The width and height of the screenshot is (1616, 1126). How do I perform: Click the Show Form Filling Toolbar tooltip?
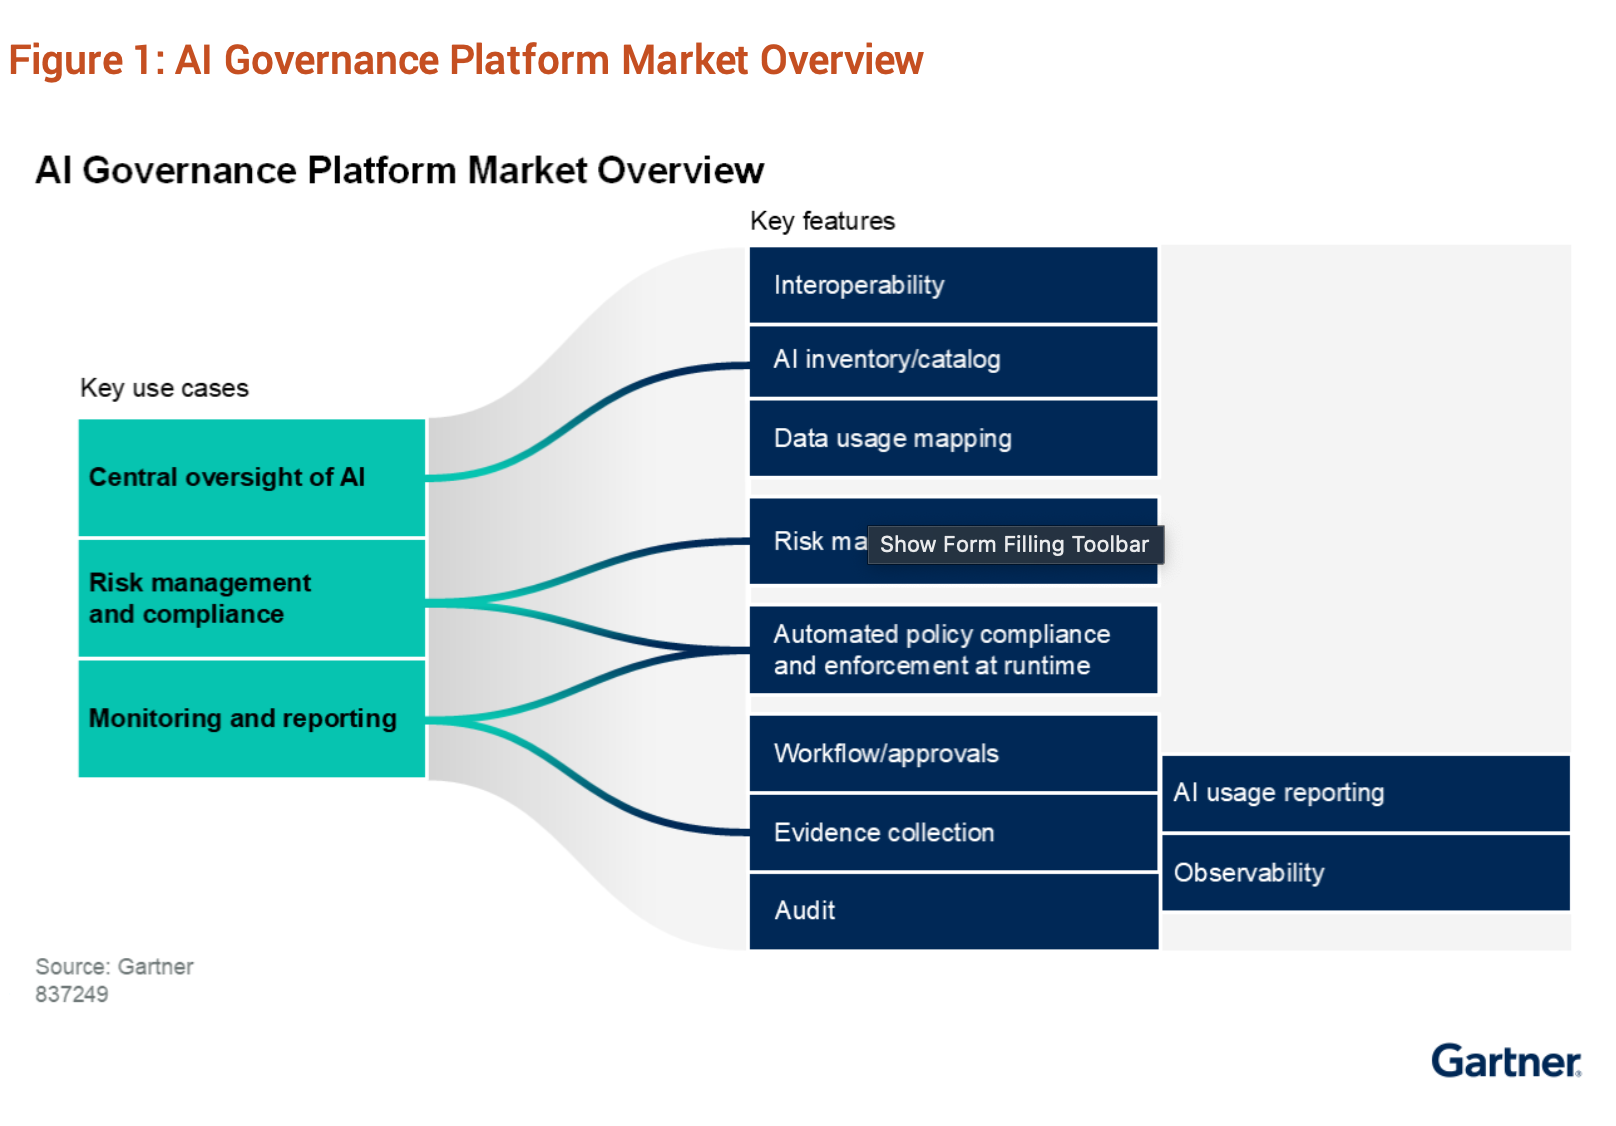pos(1014,545)
